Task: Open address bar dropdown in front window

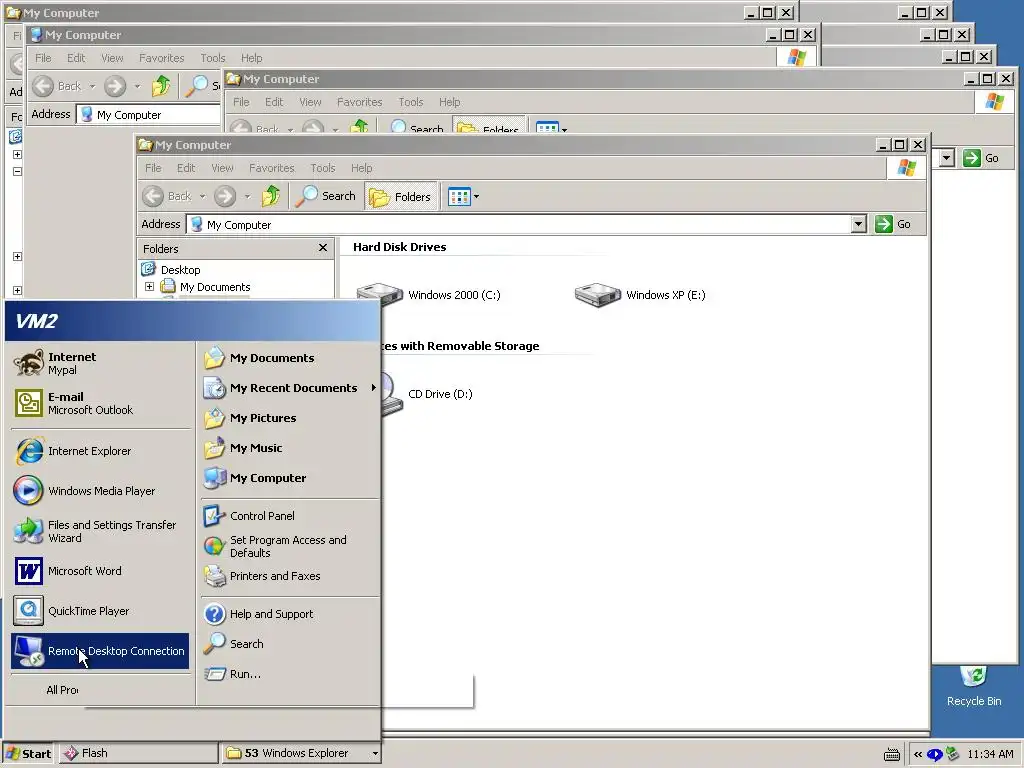Action: coord(859,225)
